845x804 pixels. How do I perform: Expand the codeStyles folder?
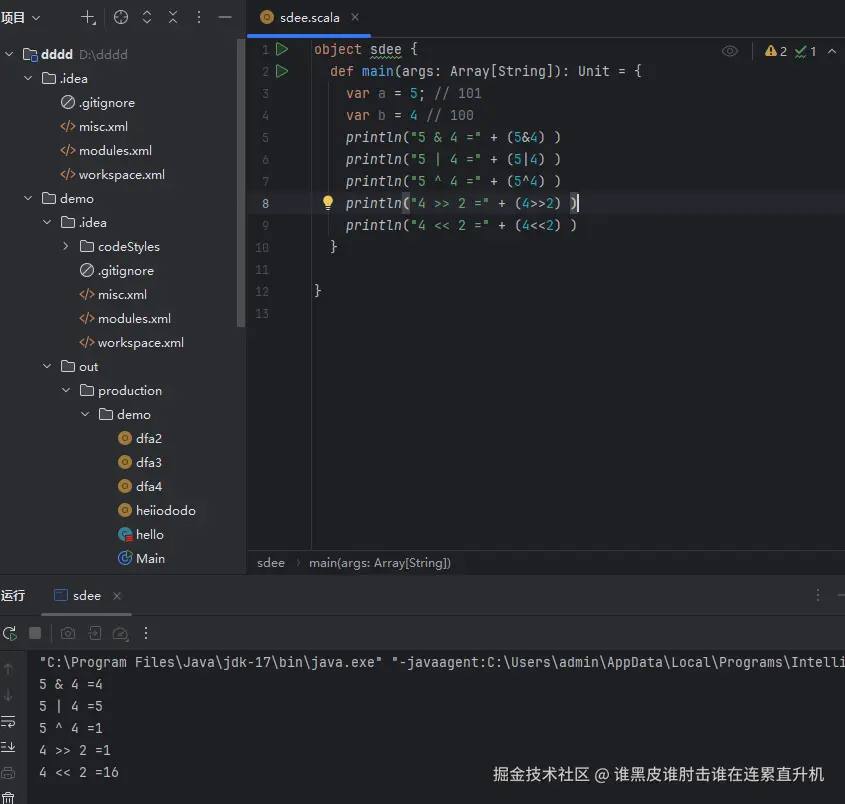[x=66, y=247]
